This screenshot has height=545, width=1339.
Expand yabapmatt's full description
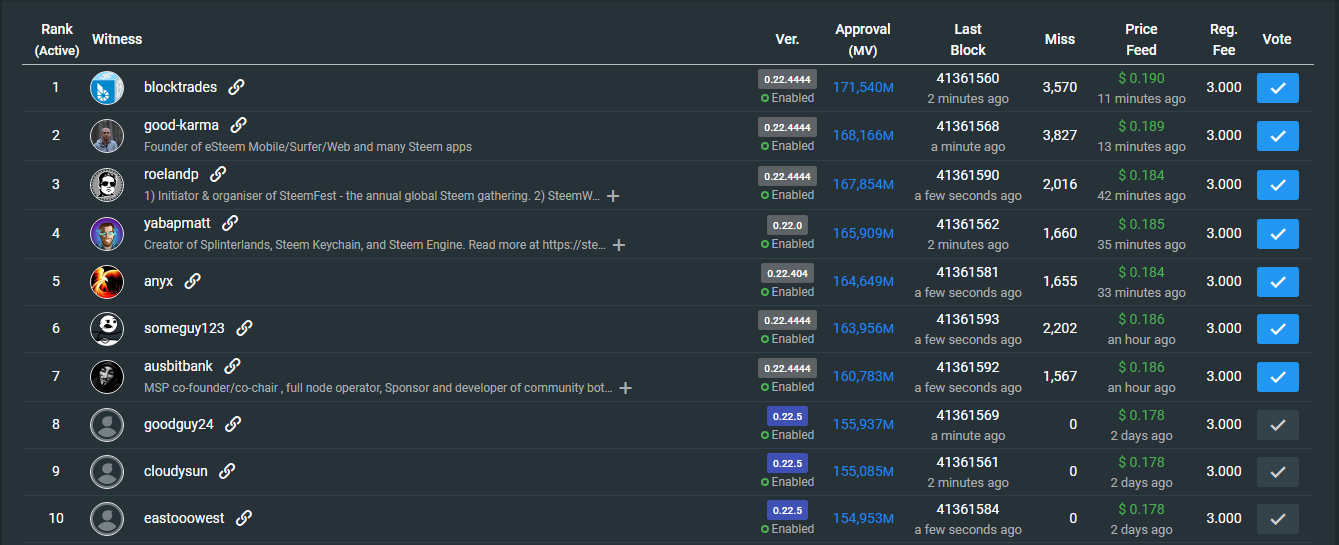(x=619, y=245)
